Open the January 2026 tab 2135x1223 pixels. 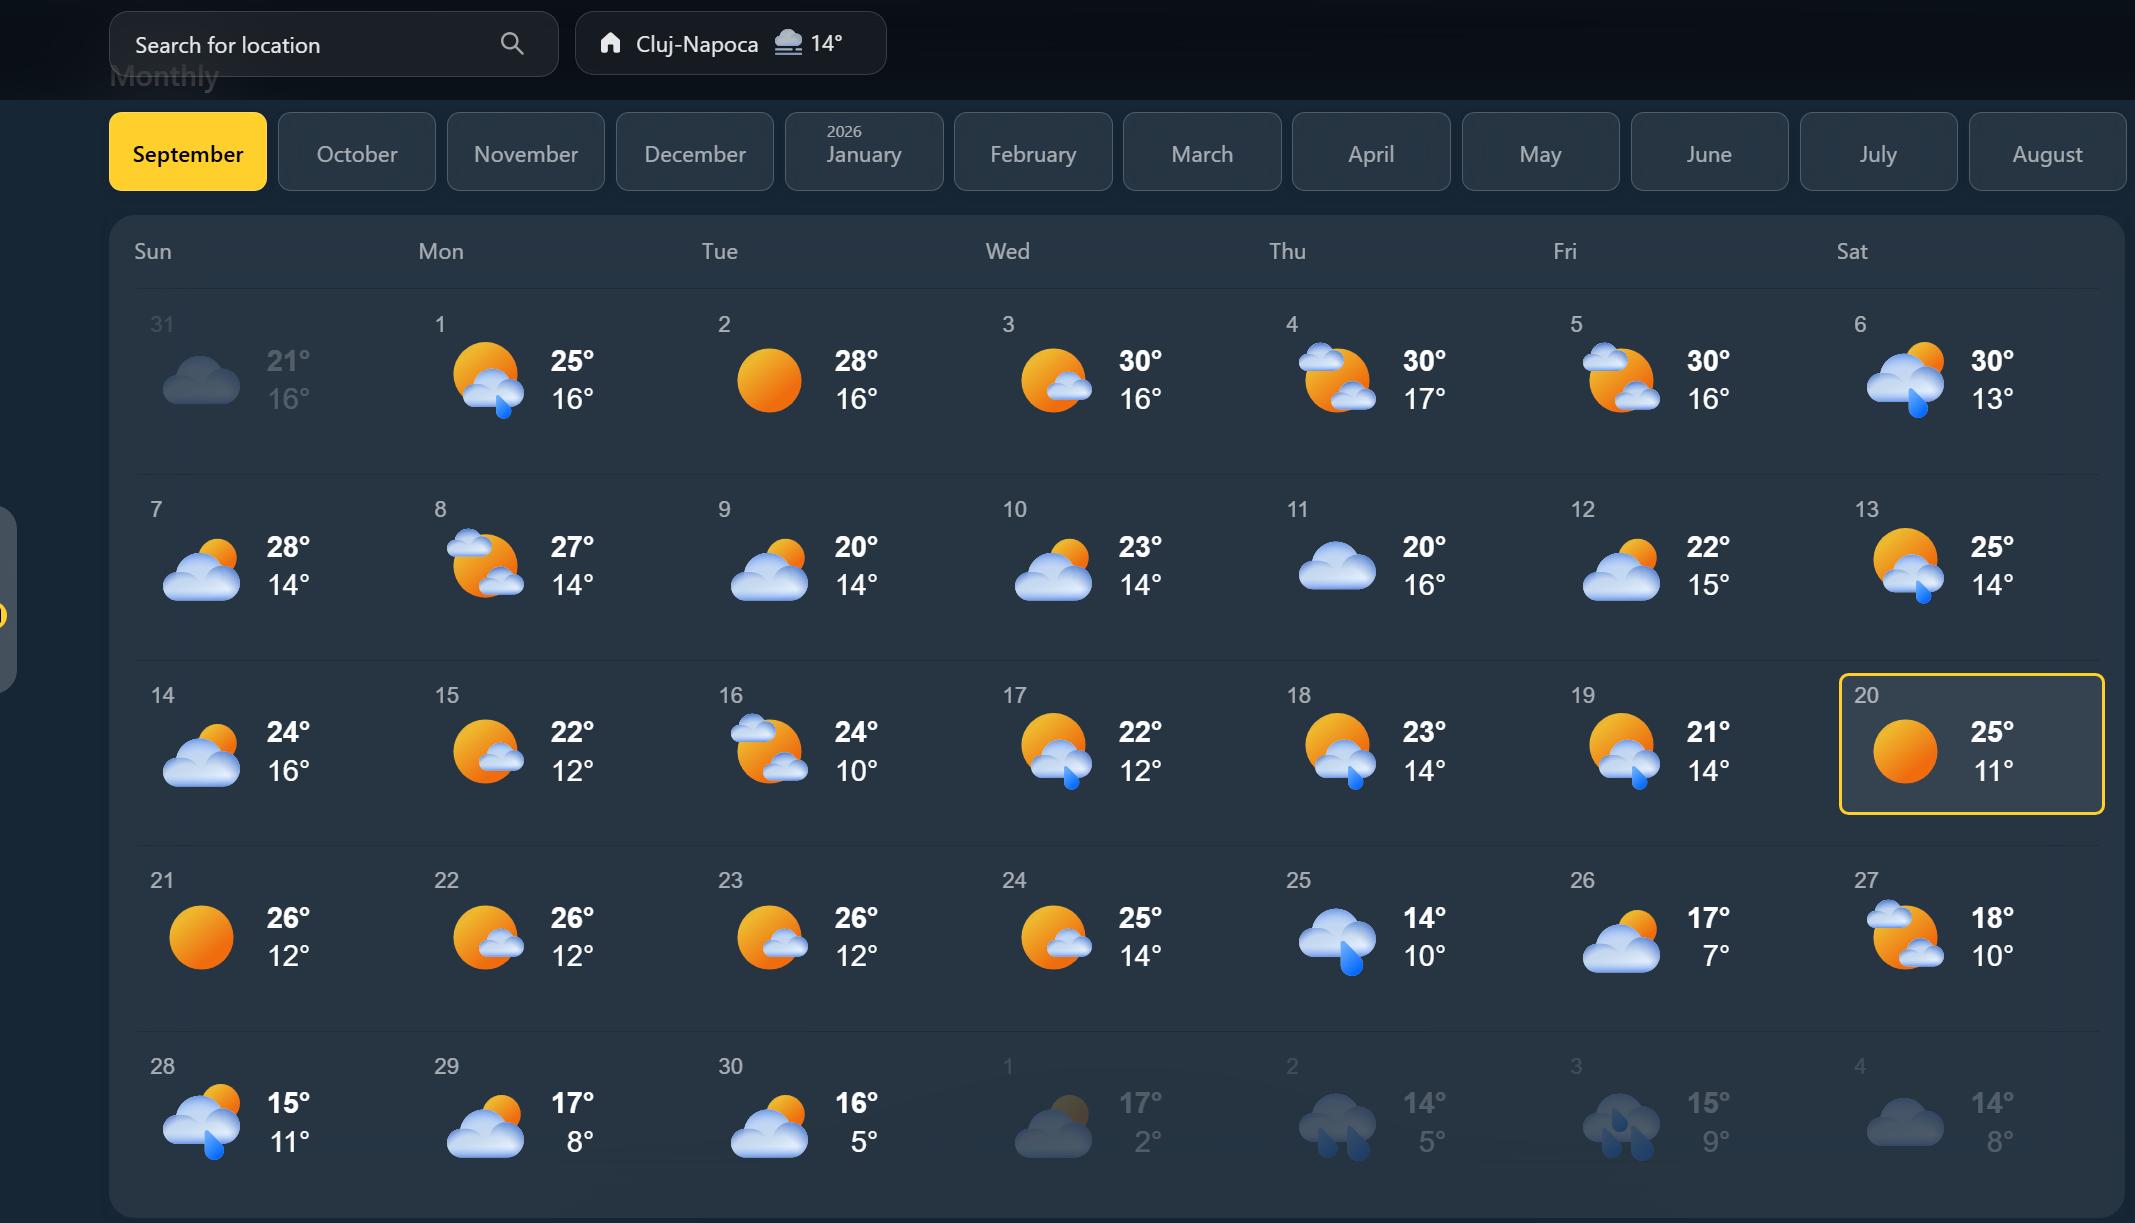[863, 152]
